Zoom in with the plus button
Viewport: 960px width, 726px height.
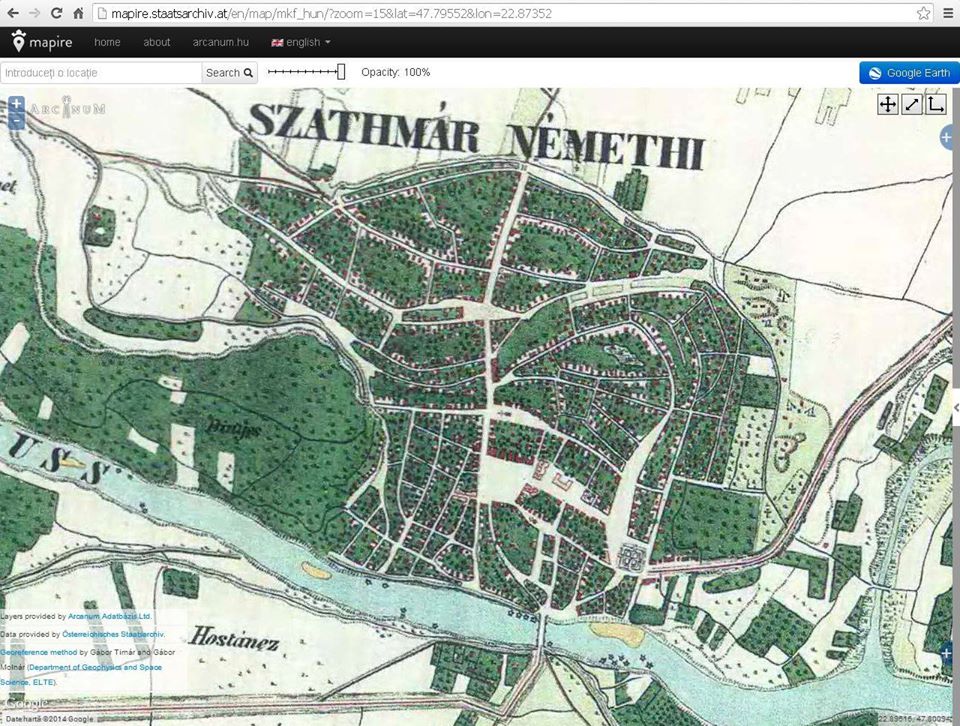(16, 104)
